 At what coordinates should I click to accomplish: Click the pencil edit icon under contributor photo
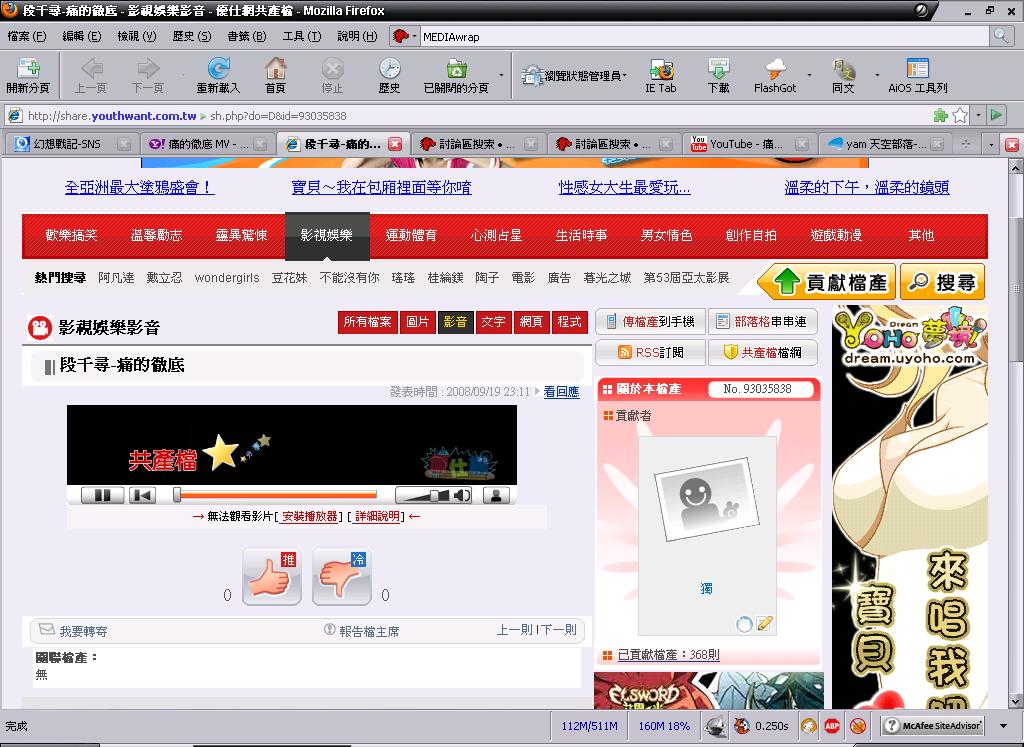coord(764,624)
